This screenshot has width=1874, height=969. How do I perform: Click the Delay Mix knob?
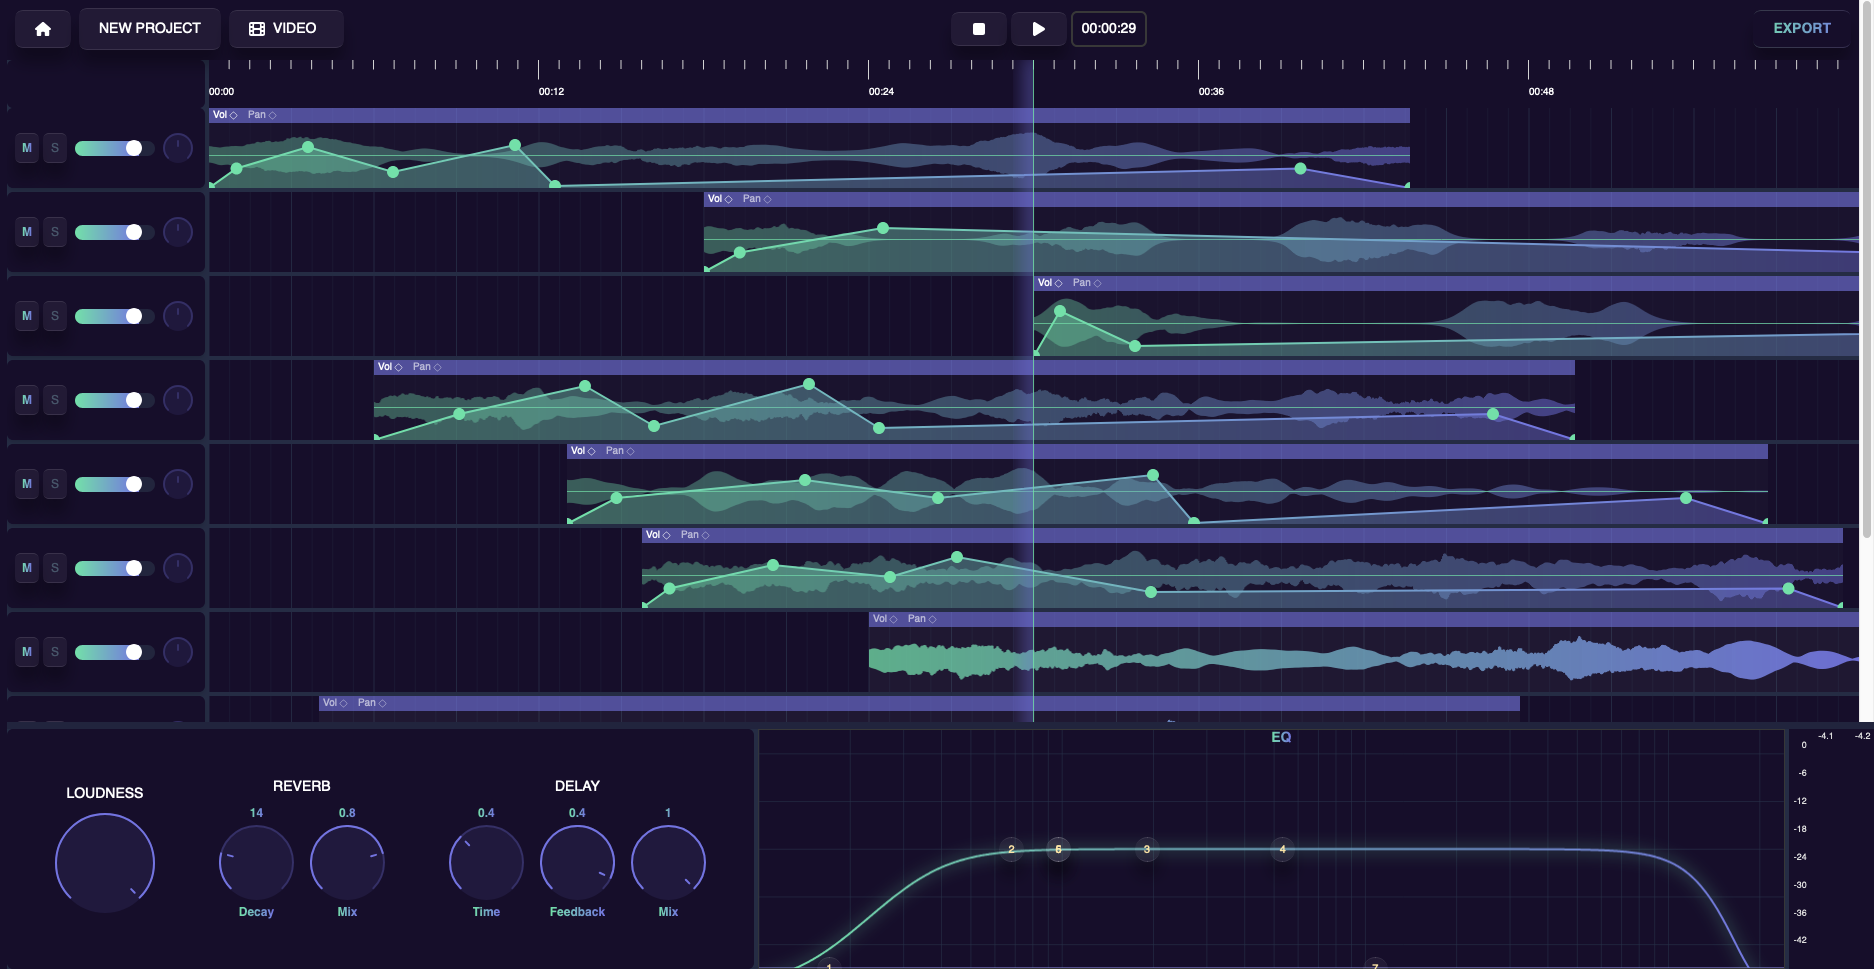click(x=668, y=862)
